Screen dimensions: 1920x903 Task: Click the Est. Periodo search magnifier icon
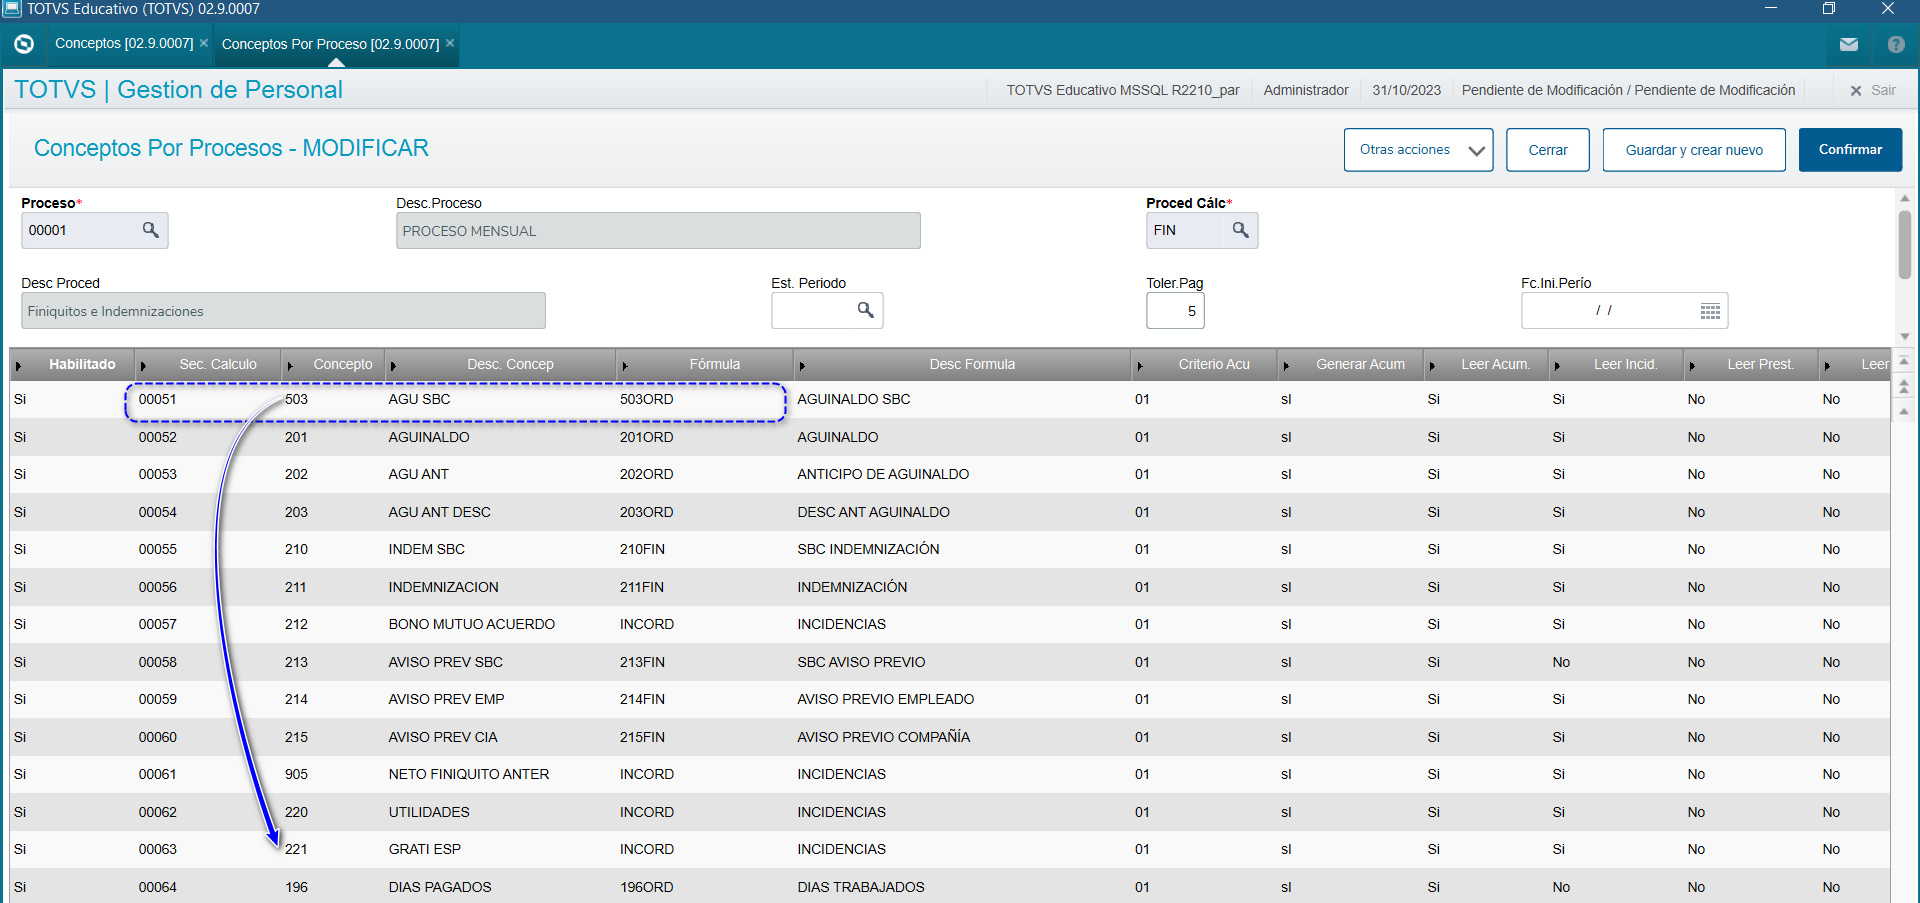[865, 310]
